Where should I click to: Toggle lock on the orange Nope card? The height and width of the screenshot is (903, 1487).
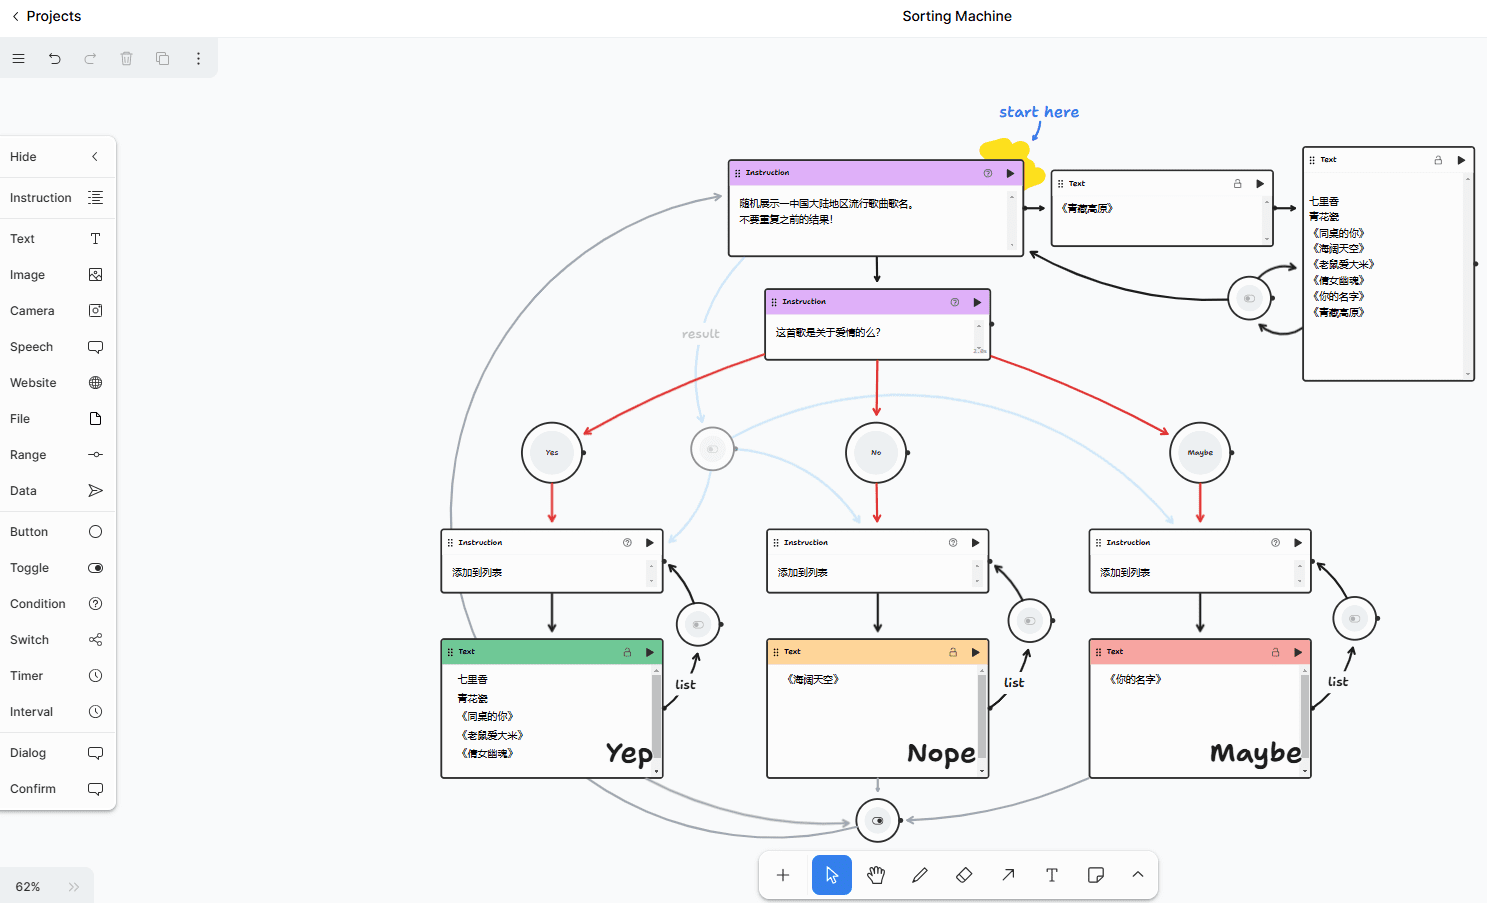[x=953, y=652]
